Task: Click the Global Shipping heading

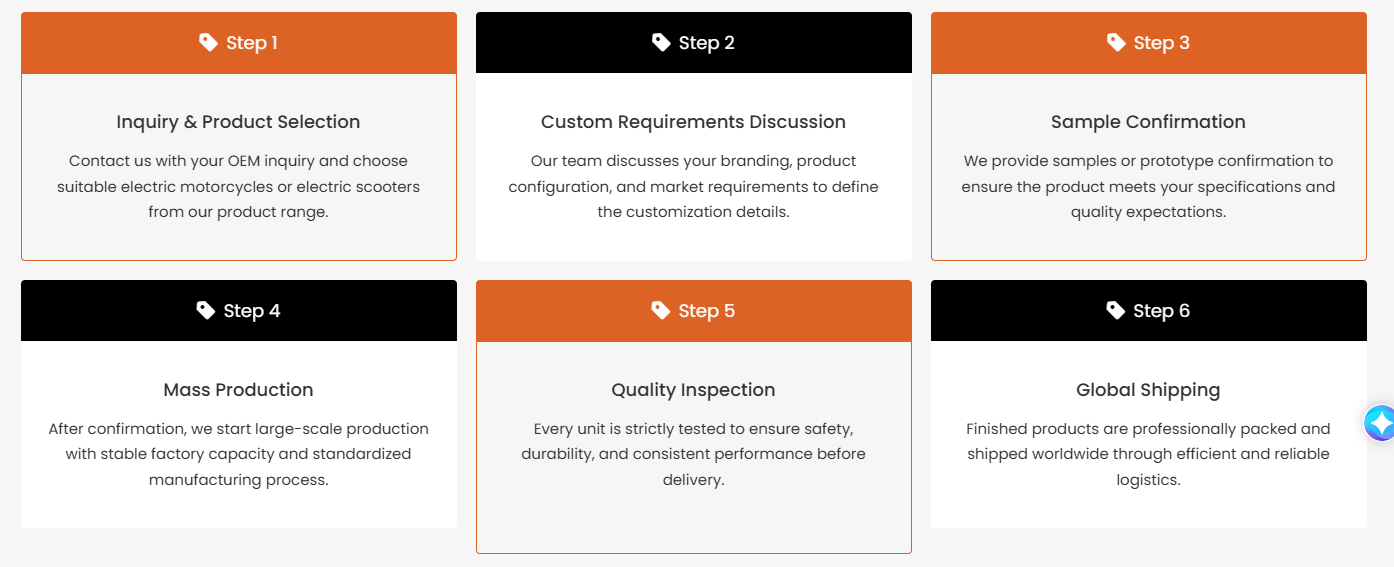Action: [x=1148, y=390]
